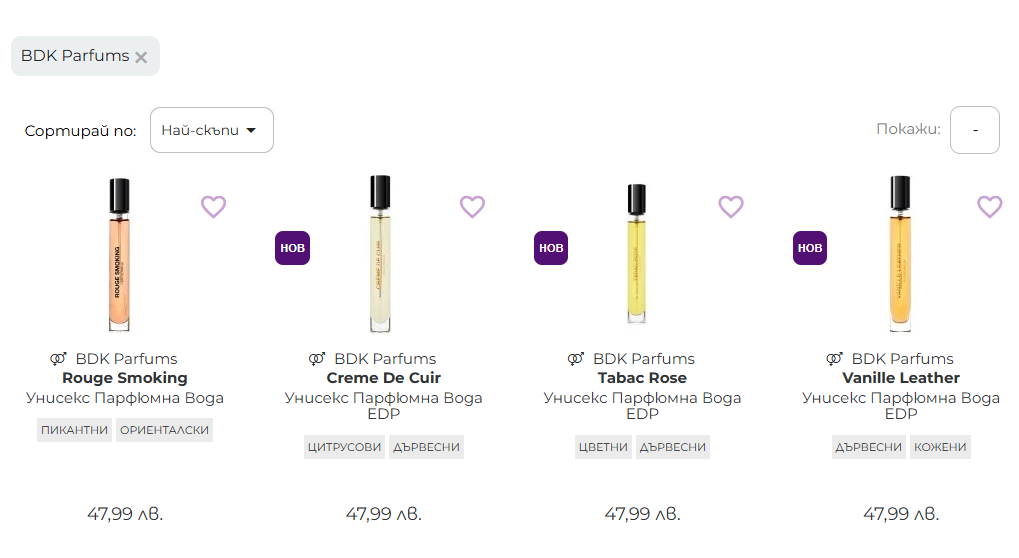Save Vanille Leather to favorites
This screenshot has height=558, width=1019.
coord(989,207)
